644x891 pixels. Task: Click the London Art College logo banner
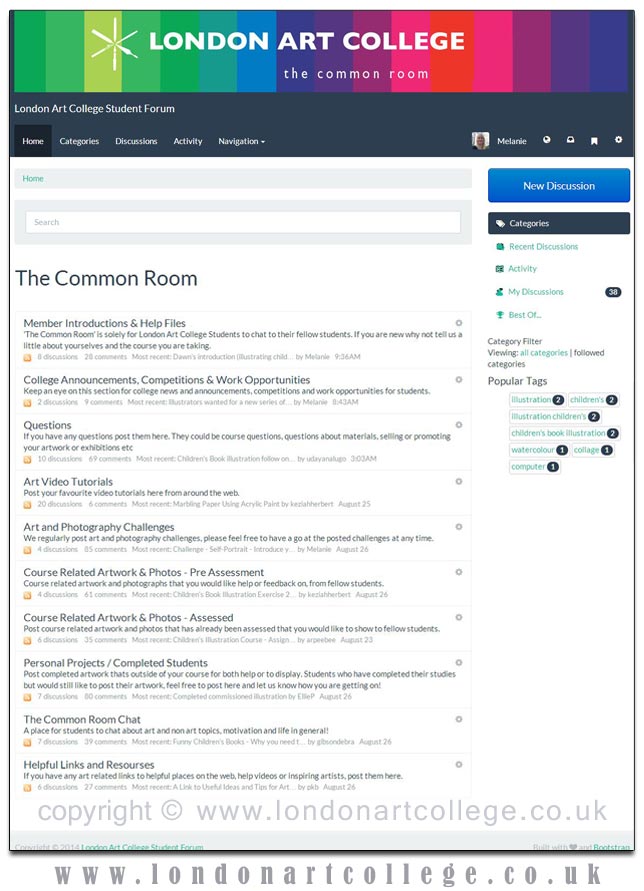click(321, 51)
